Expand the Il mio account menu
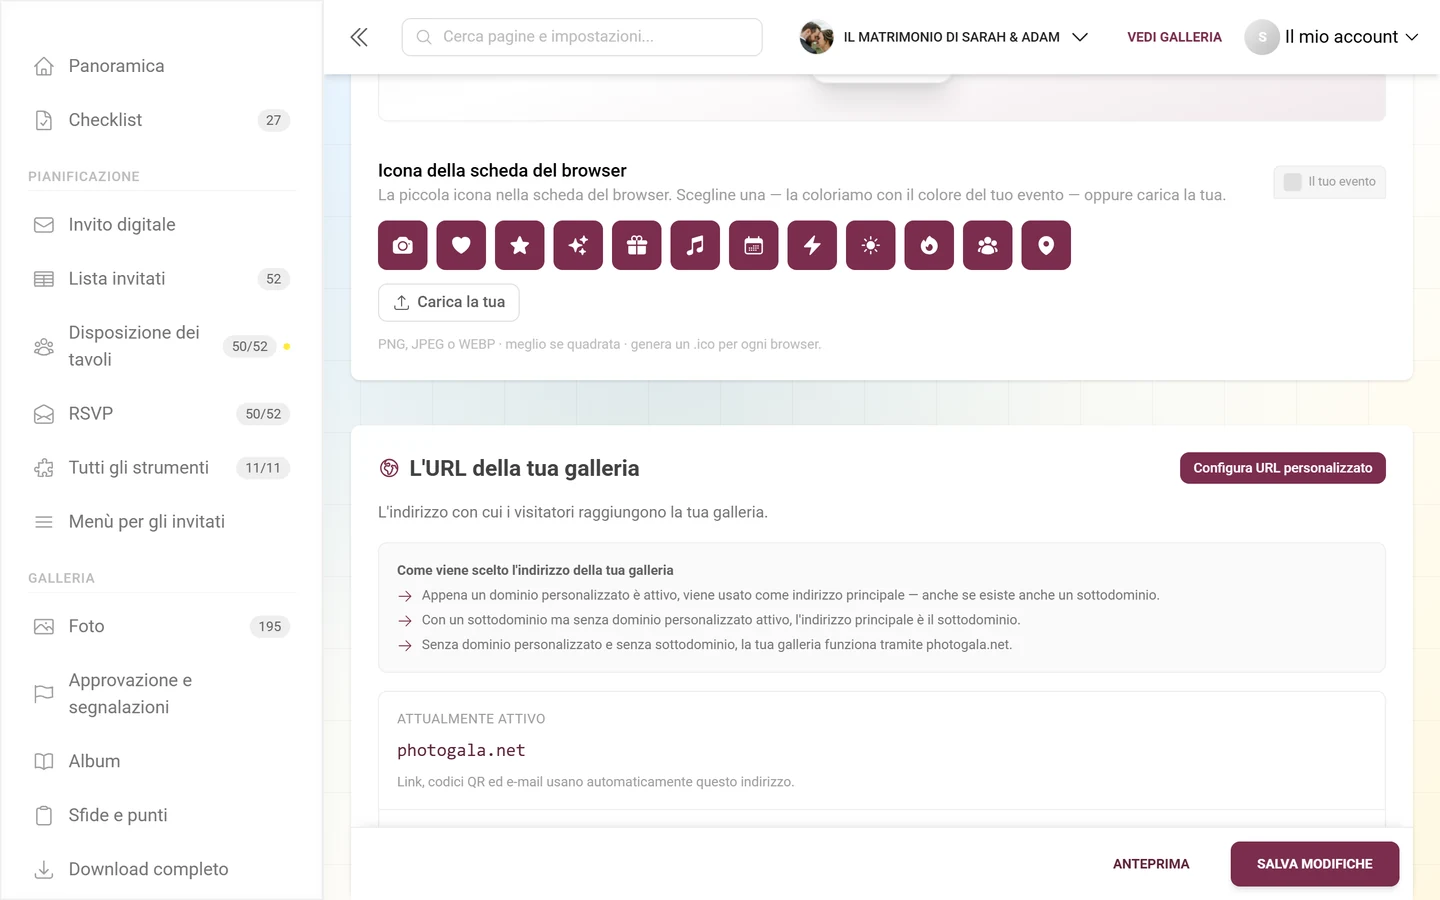This screenshot has width=1440, height=900. [x=1332, y=37]
